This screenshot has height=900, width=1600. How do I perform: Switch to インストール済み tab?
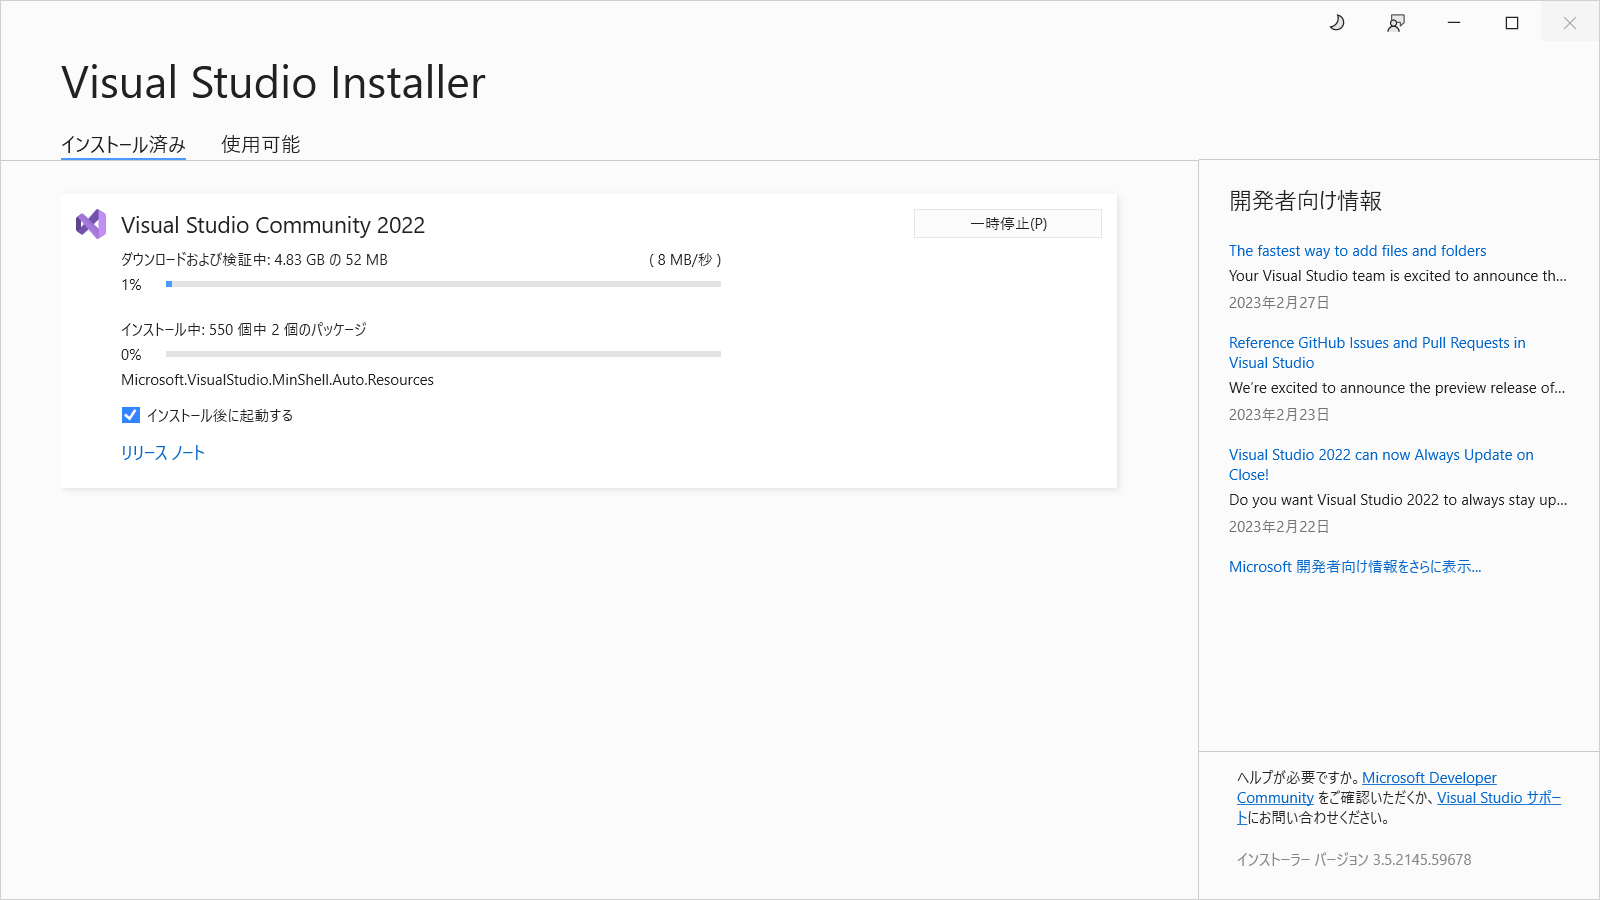click(123, 145)
